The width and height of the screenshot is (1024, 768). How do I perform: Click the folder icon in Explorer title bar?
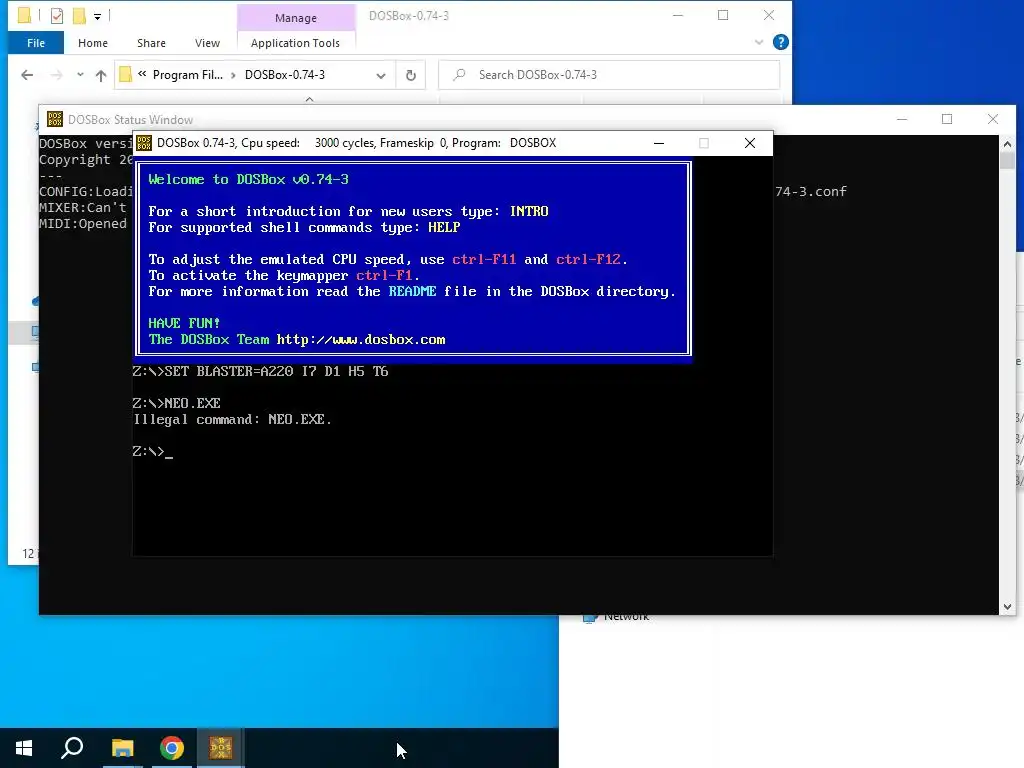pyautogui.click(x=24, y=15)
